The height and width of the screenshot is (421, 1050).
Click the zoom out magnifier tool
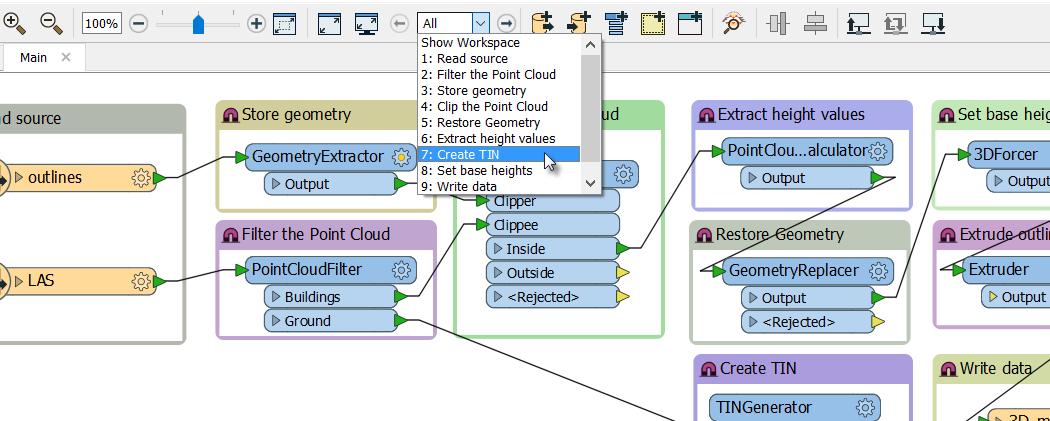tap(51, 23)
